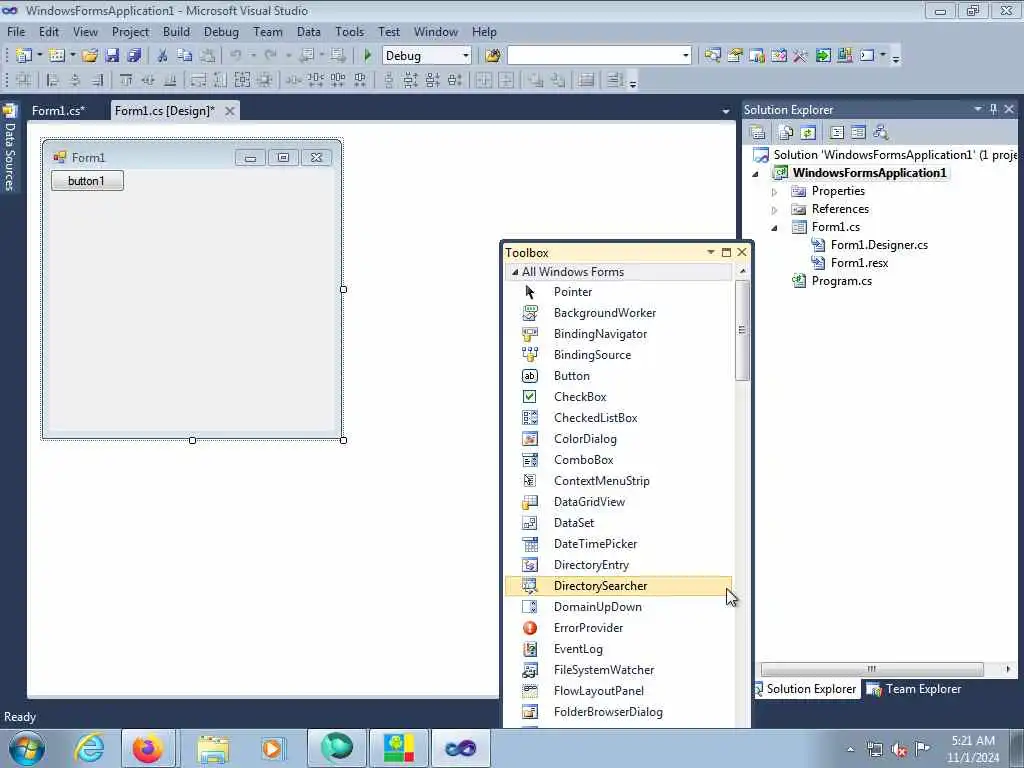
Task: Click the New Project toolbar icon
Action: click(24, 56)
